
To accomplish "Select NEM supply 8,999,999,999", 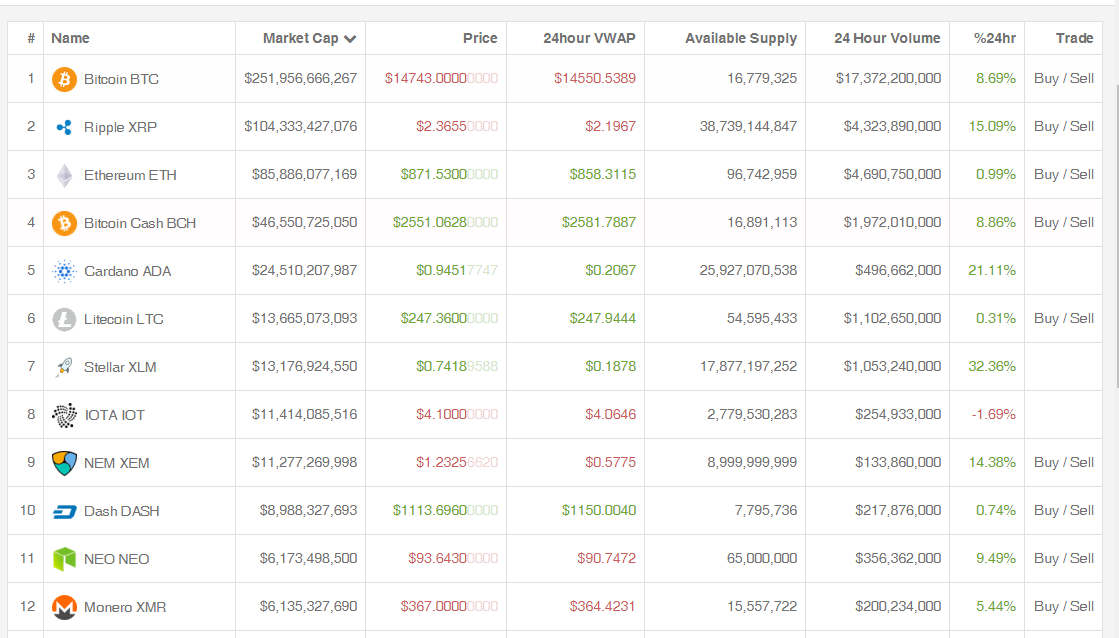I will pyautogui.click(x=752, y=462).
